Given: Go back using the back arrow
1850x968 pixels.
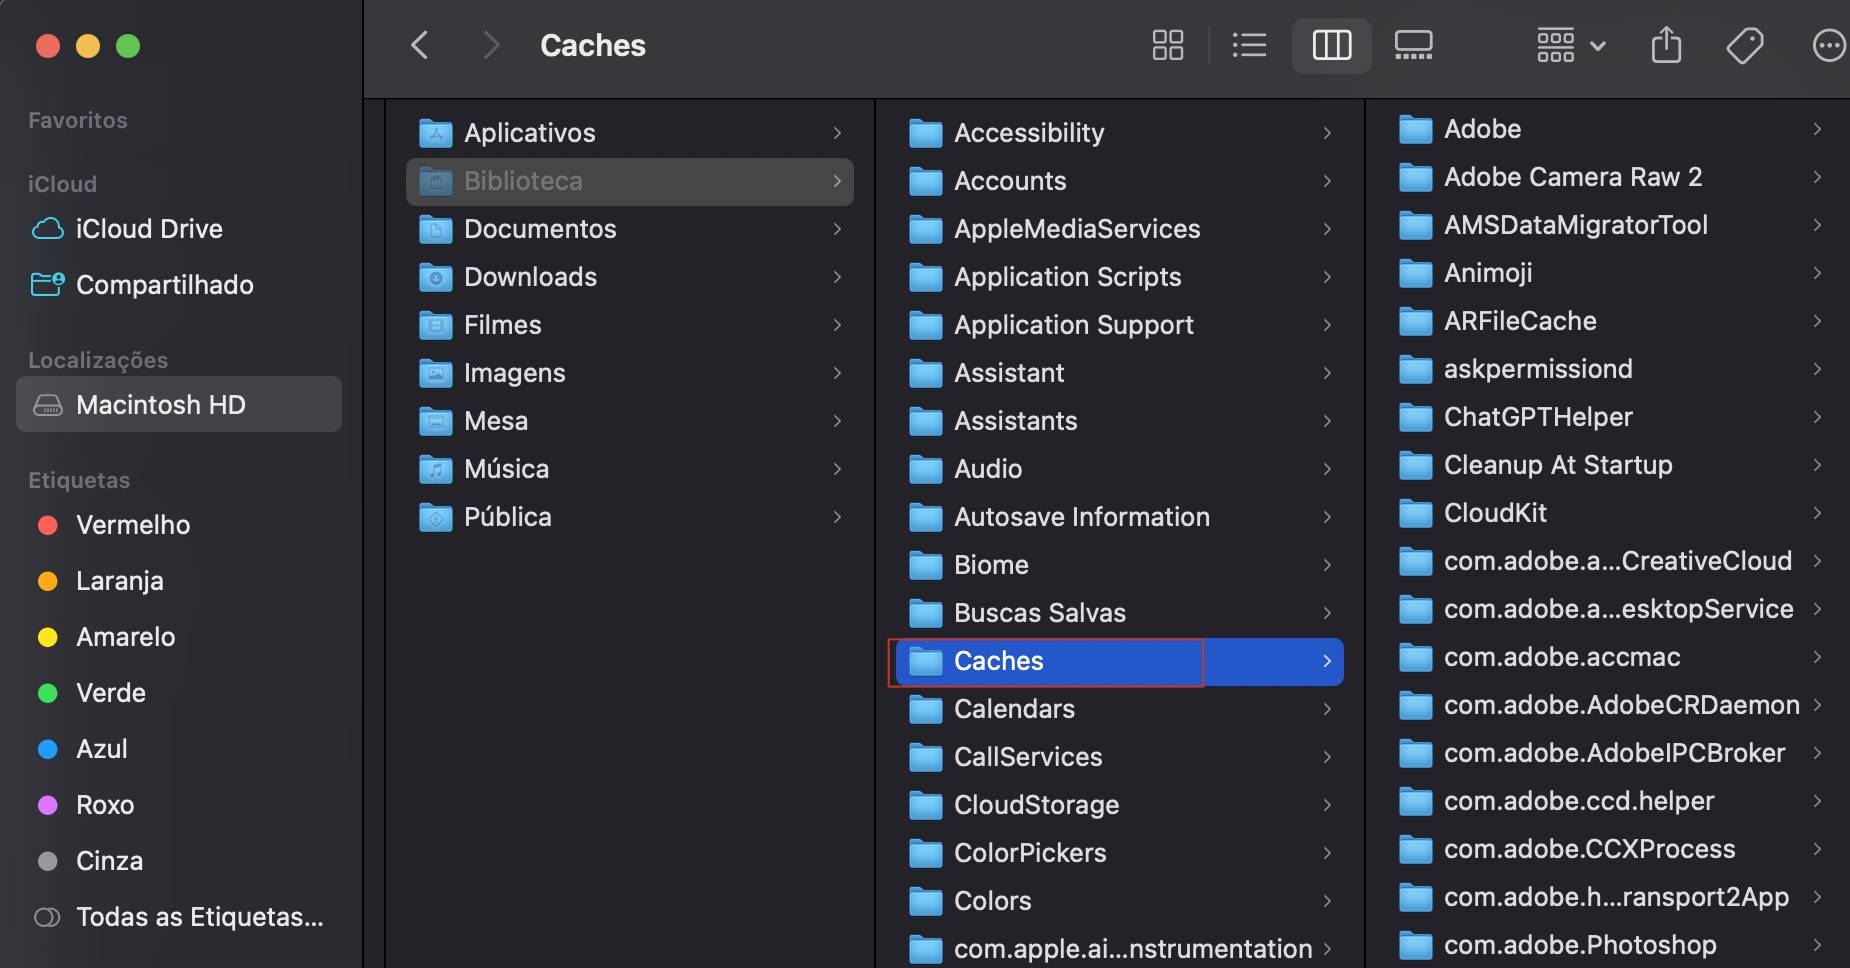Looking at the screenshot, I should pos(420,46).
